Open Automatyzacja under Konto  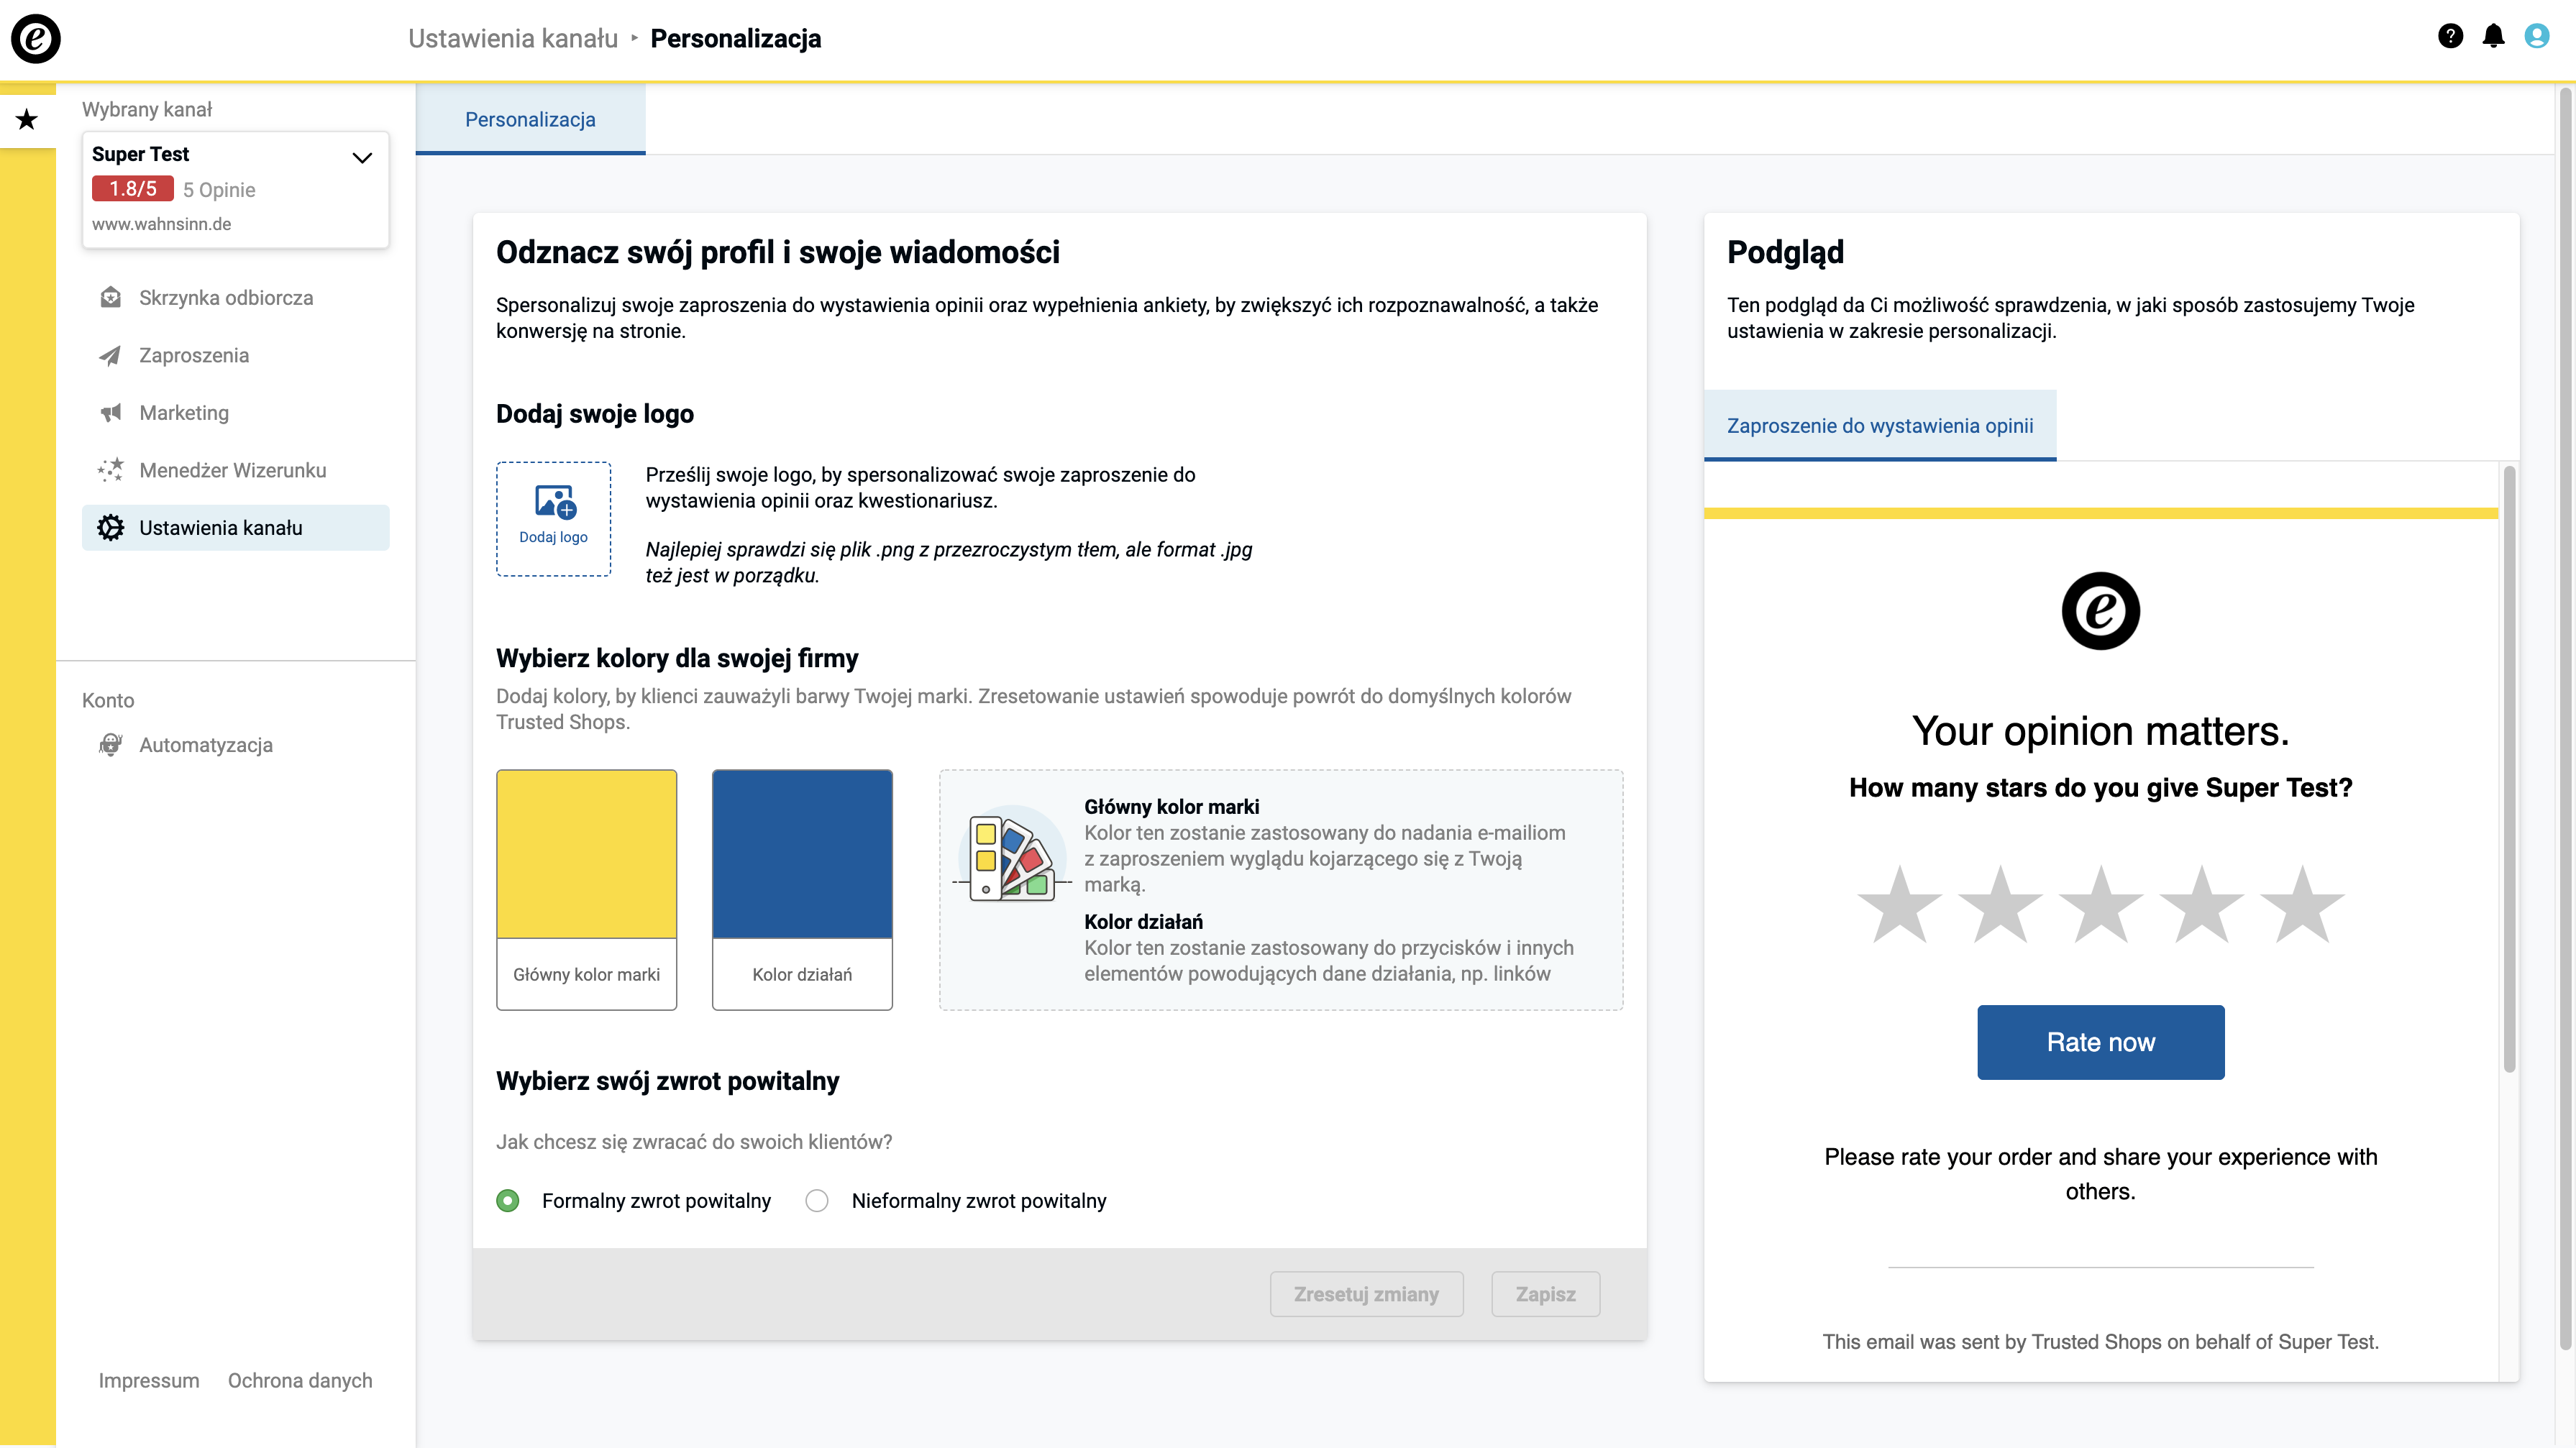point(235,745)
